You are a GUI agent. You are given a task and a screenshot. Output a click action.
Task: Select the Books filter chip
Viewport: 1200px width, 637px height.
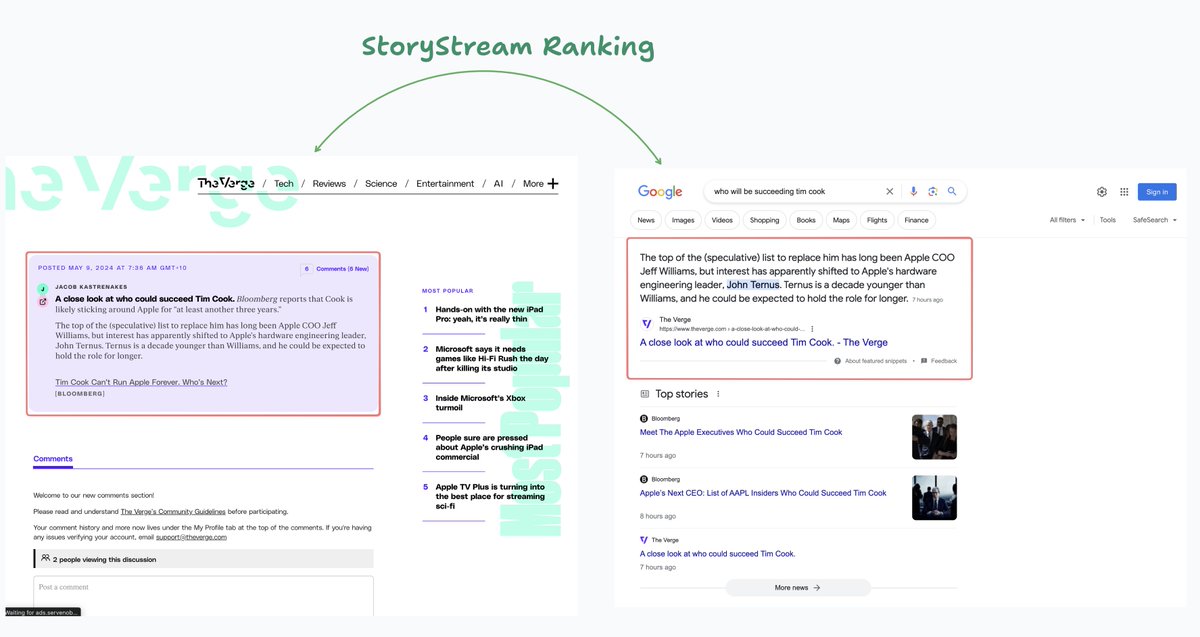[806, 220]
